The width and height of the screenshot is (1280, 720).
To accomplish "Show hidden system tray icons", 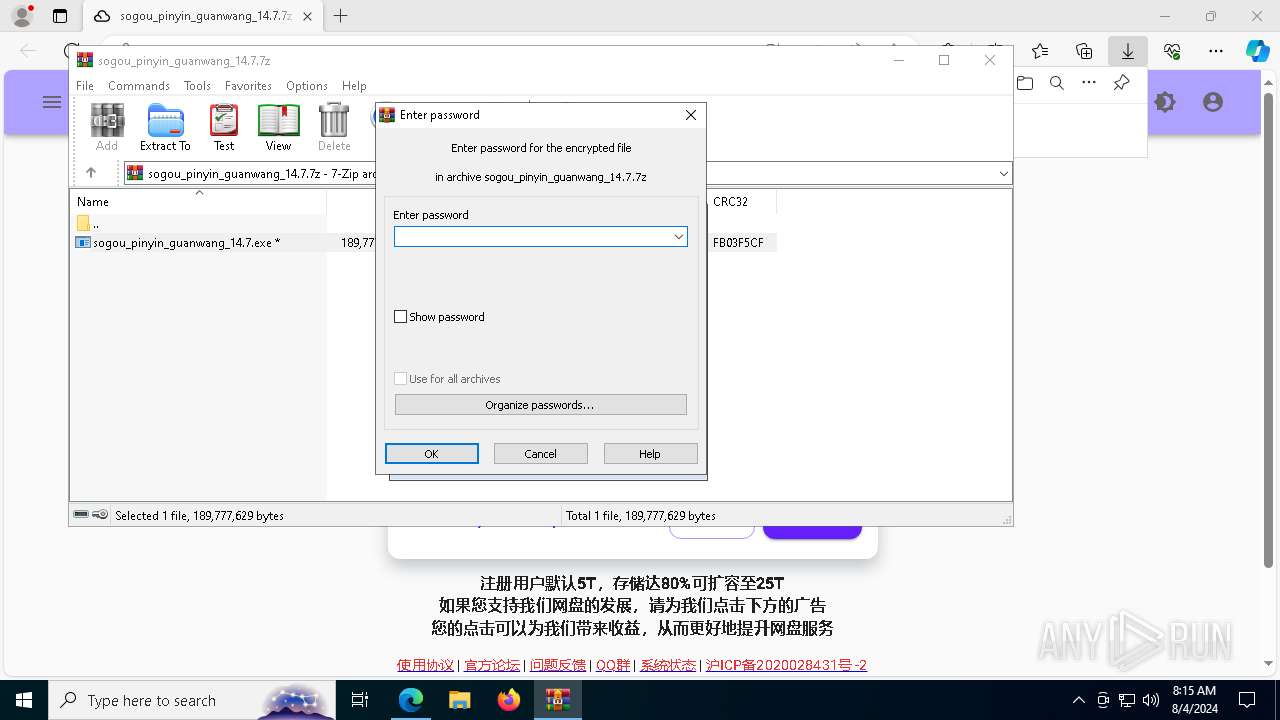I will [1078, 700].
